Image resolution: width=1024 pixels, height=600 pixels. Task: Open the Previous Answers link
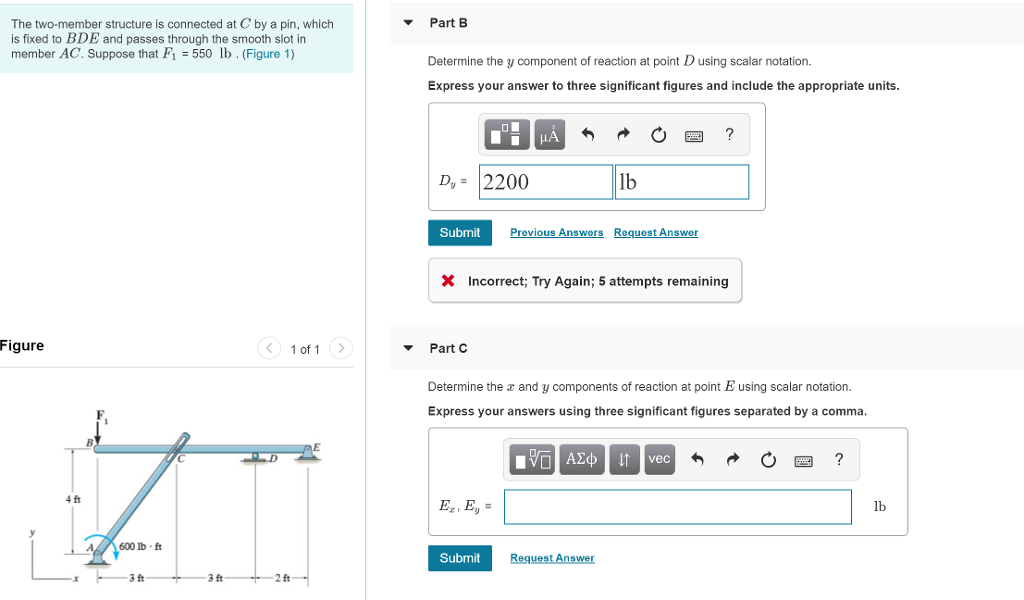click(556, 232)
